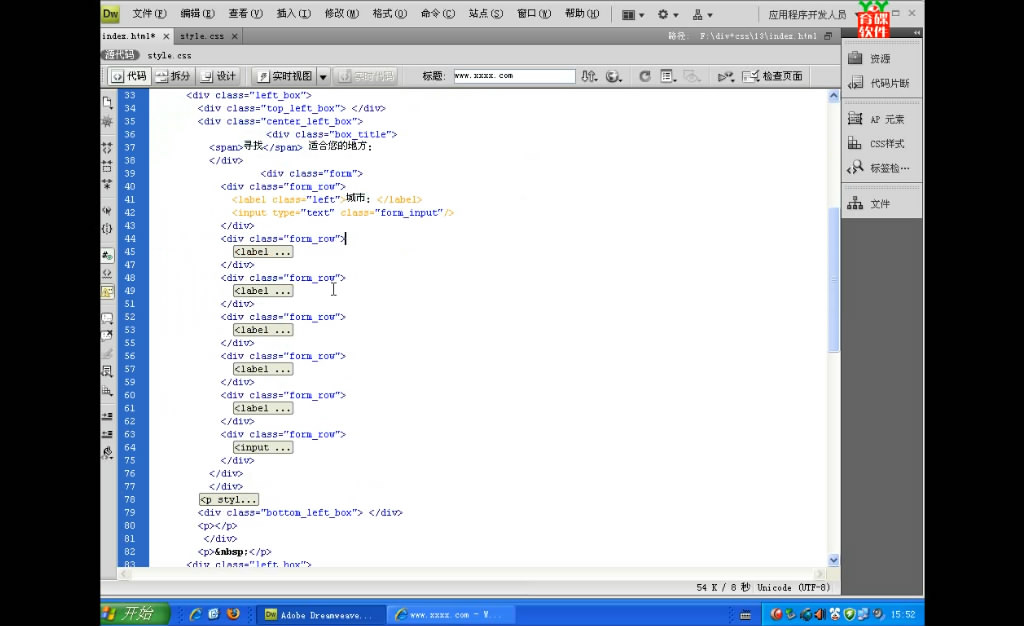Click refresh design view icon
The width and height of the screenshot is (1024, 626).
point(644,76)
